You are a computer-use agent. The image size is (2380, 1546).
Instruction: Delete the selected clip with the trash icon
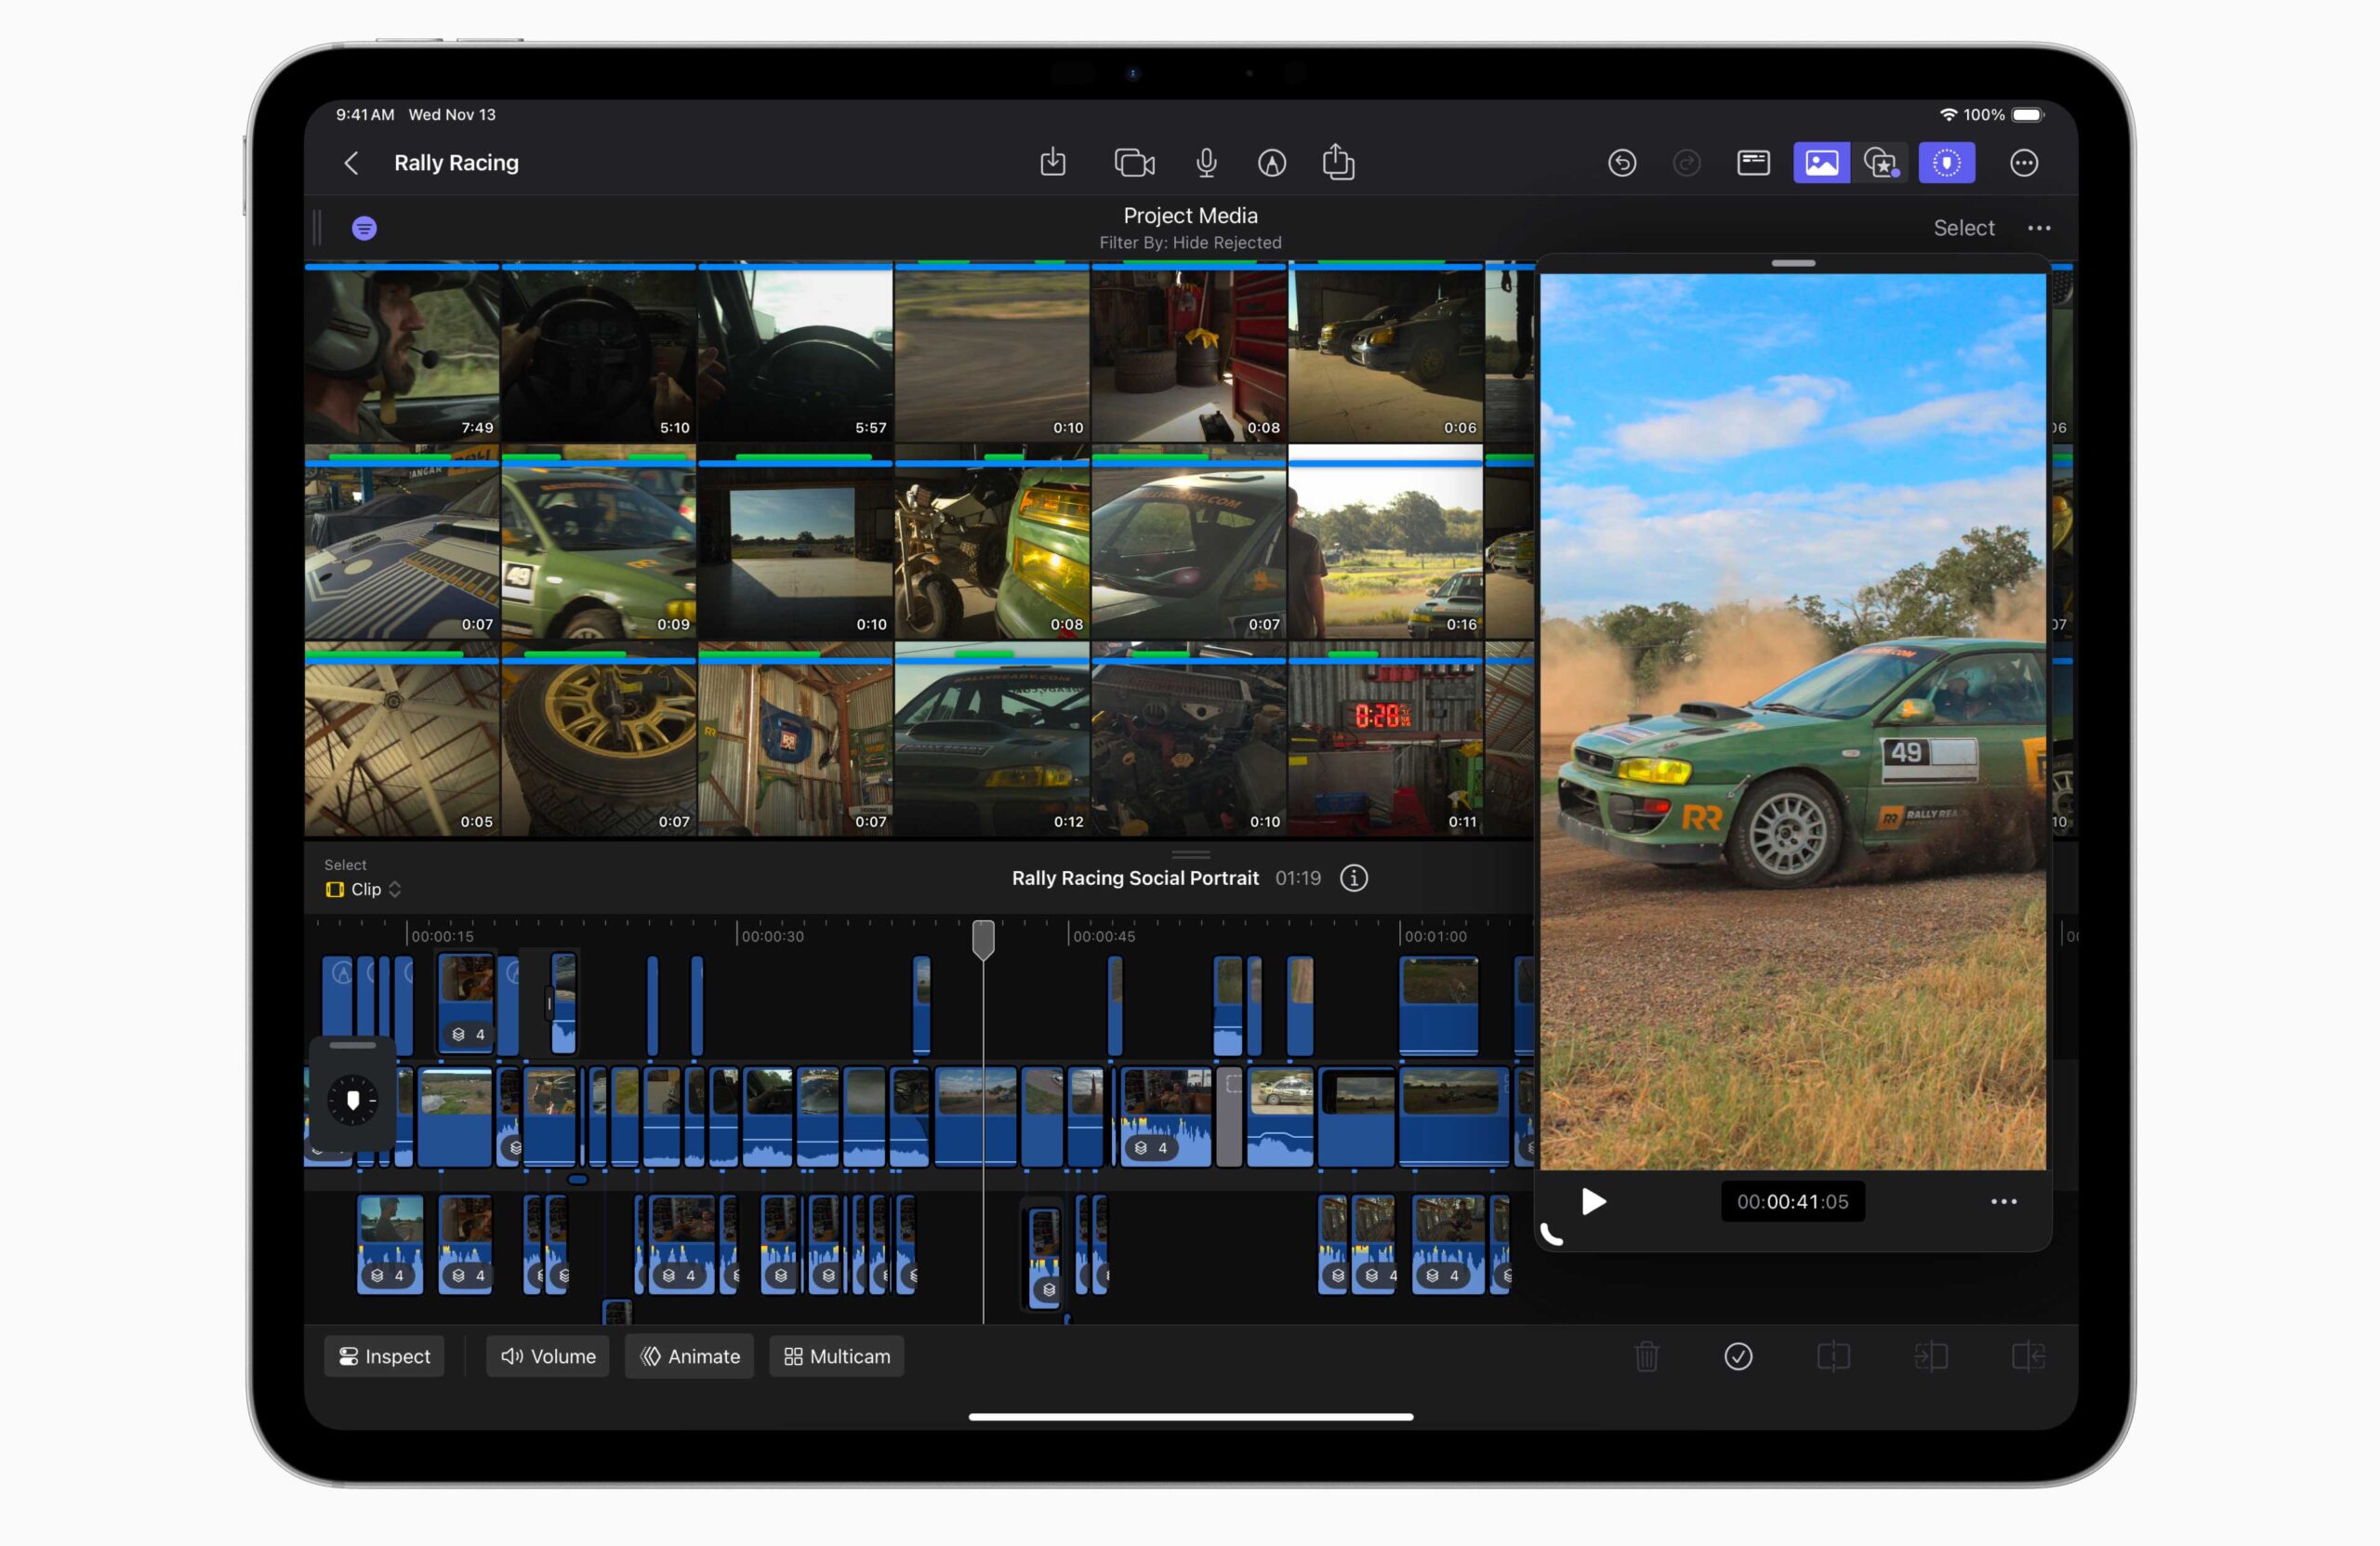click(x=1646, y=1357)
